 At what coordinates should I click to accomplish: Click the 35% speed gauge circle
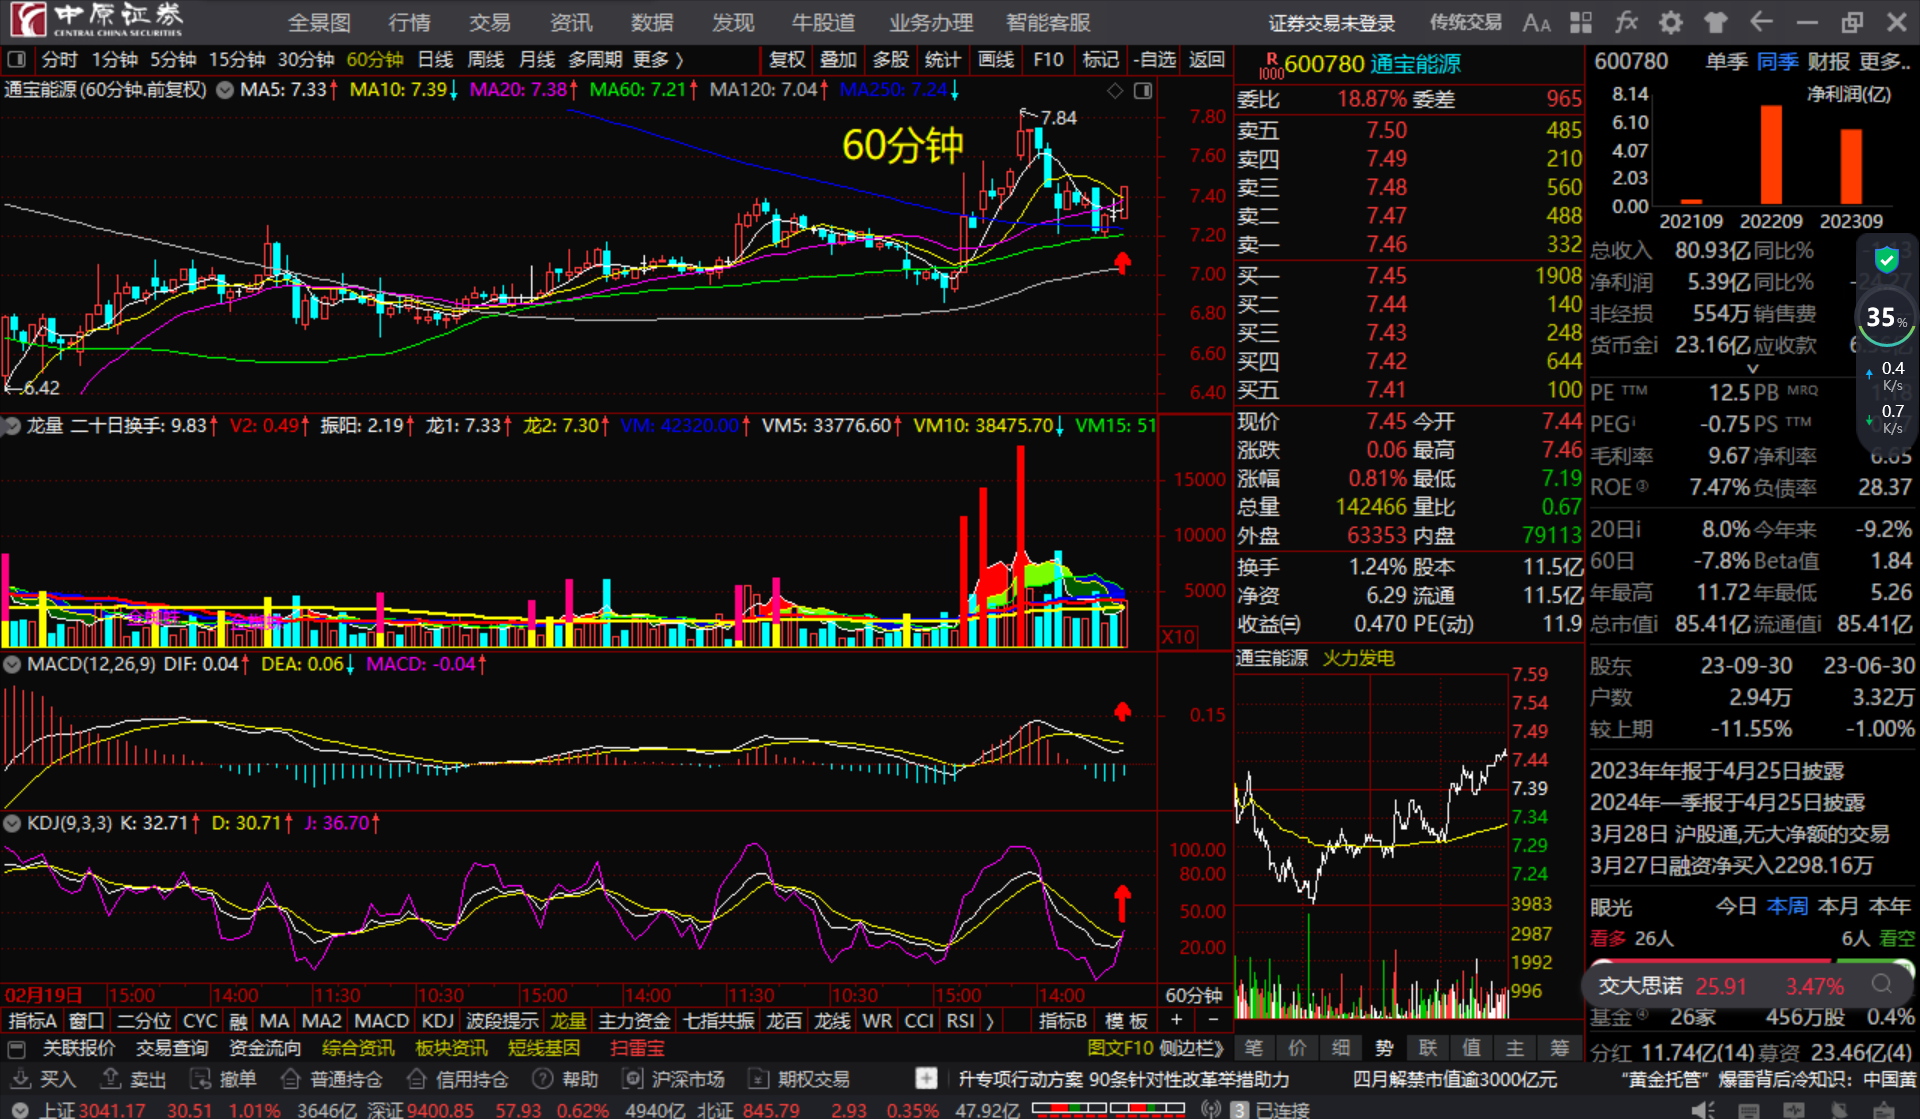pos(1886,318)
